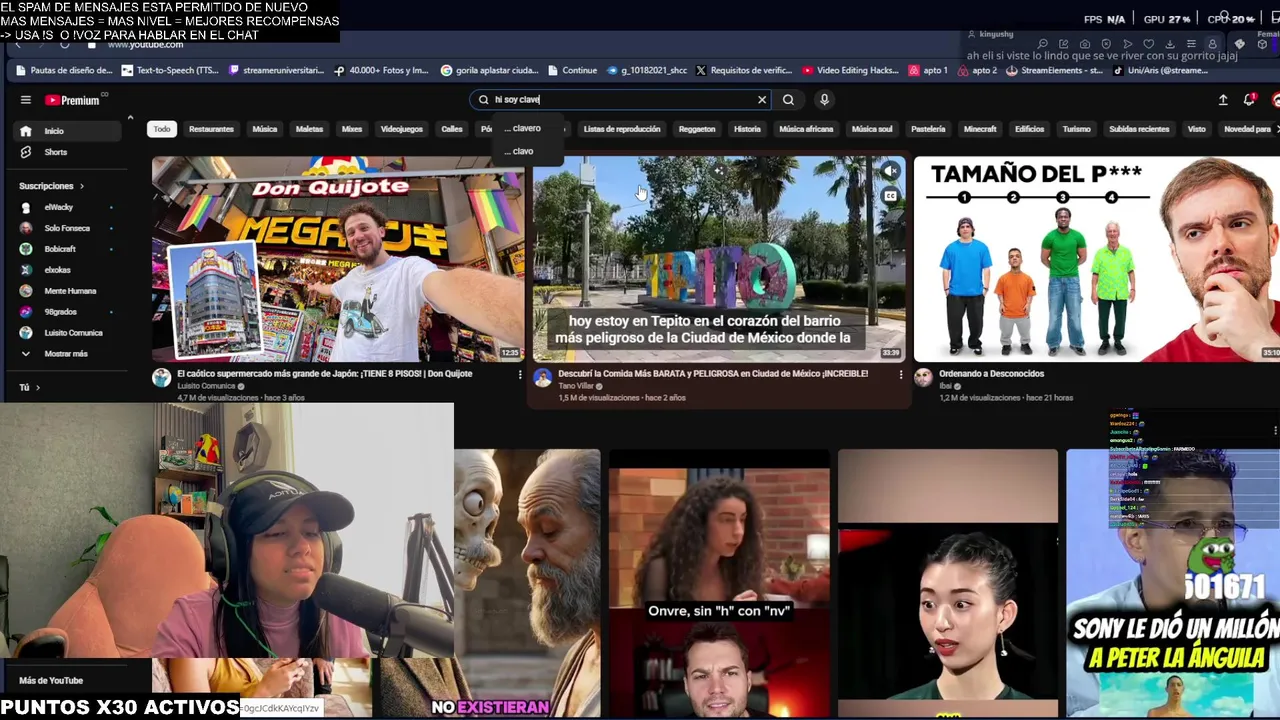Select the Turismo filter chip
This screenshot has height=720, width=1280.
pos(1076,129)
